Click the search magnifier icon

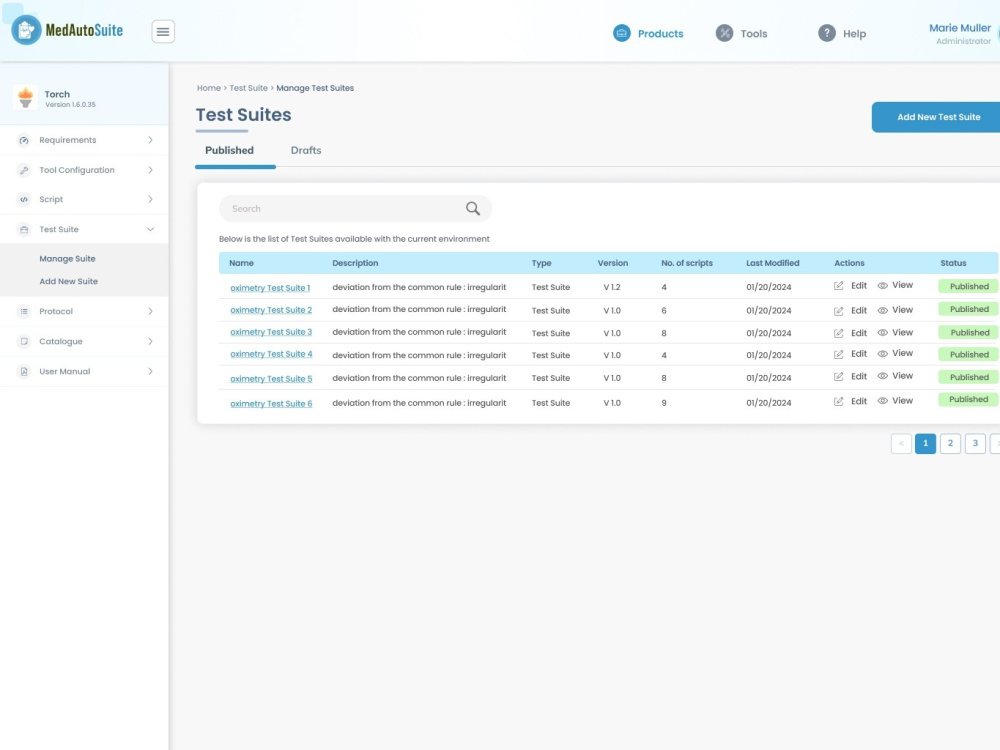[473, 209]
